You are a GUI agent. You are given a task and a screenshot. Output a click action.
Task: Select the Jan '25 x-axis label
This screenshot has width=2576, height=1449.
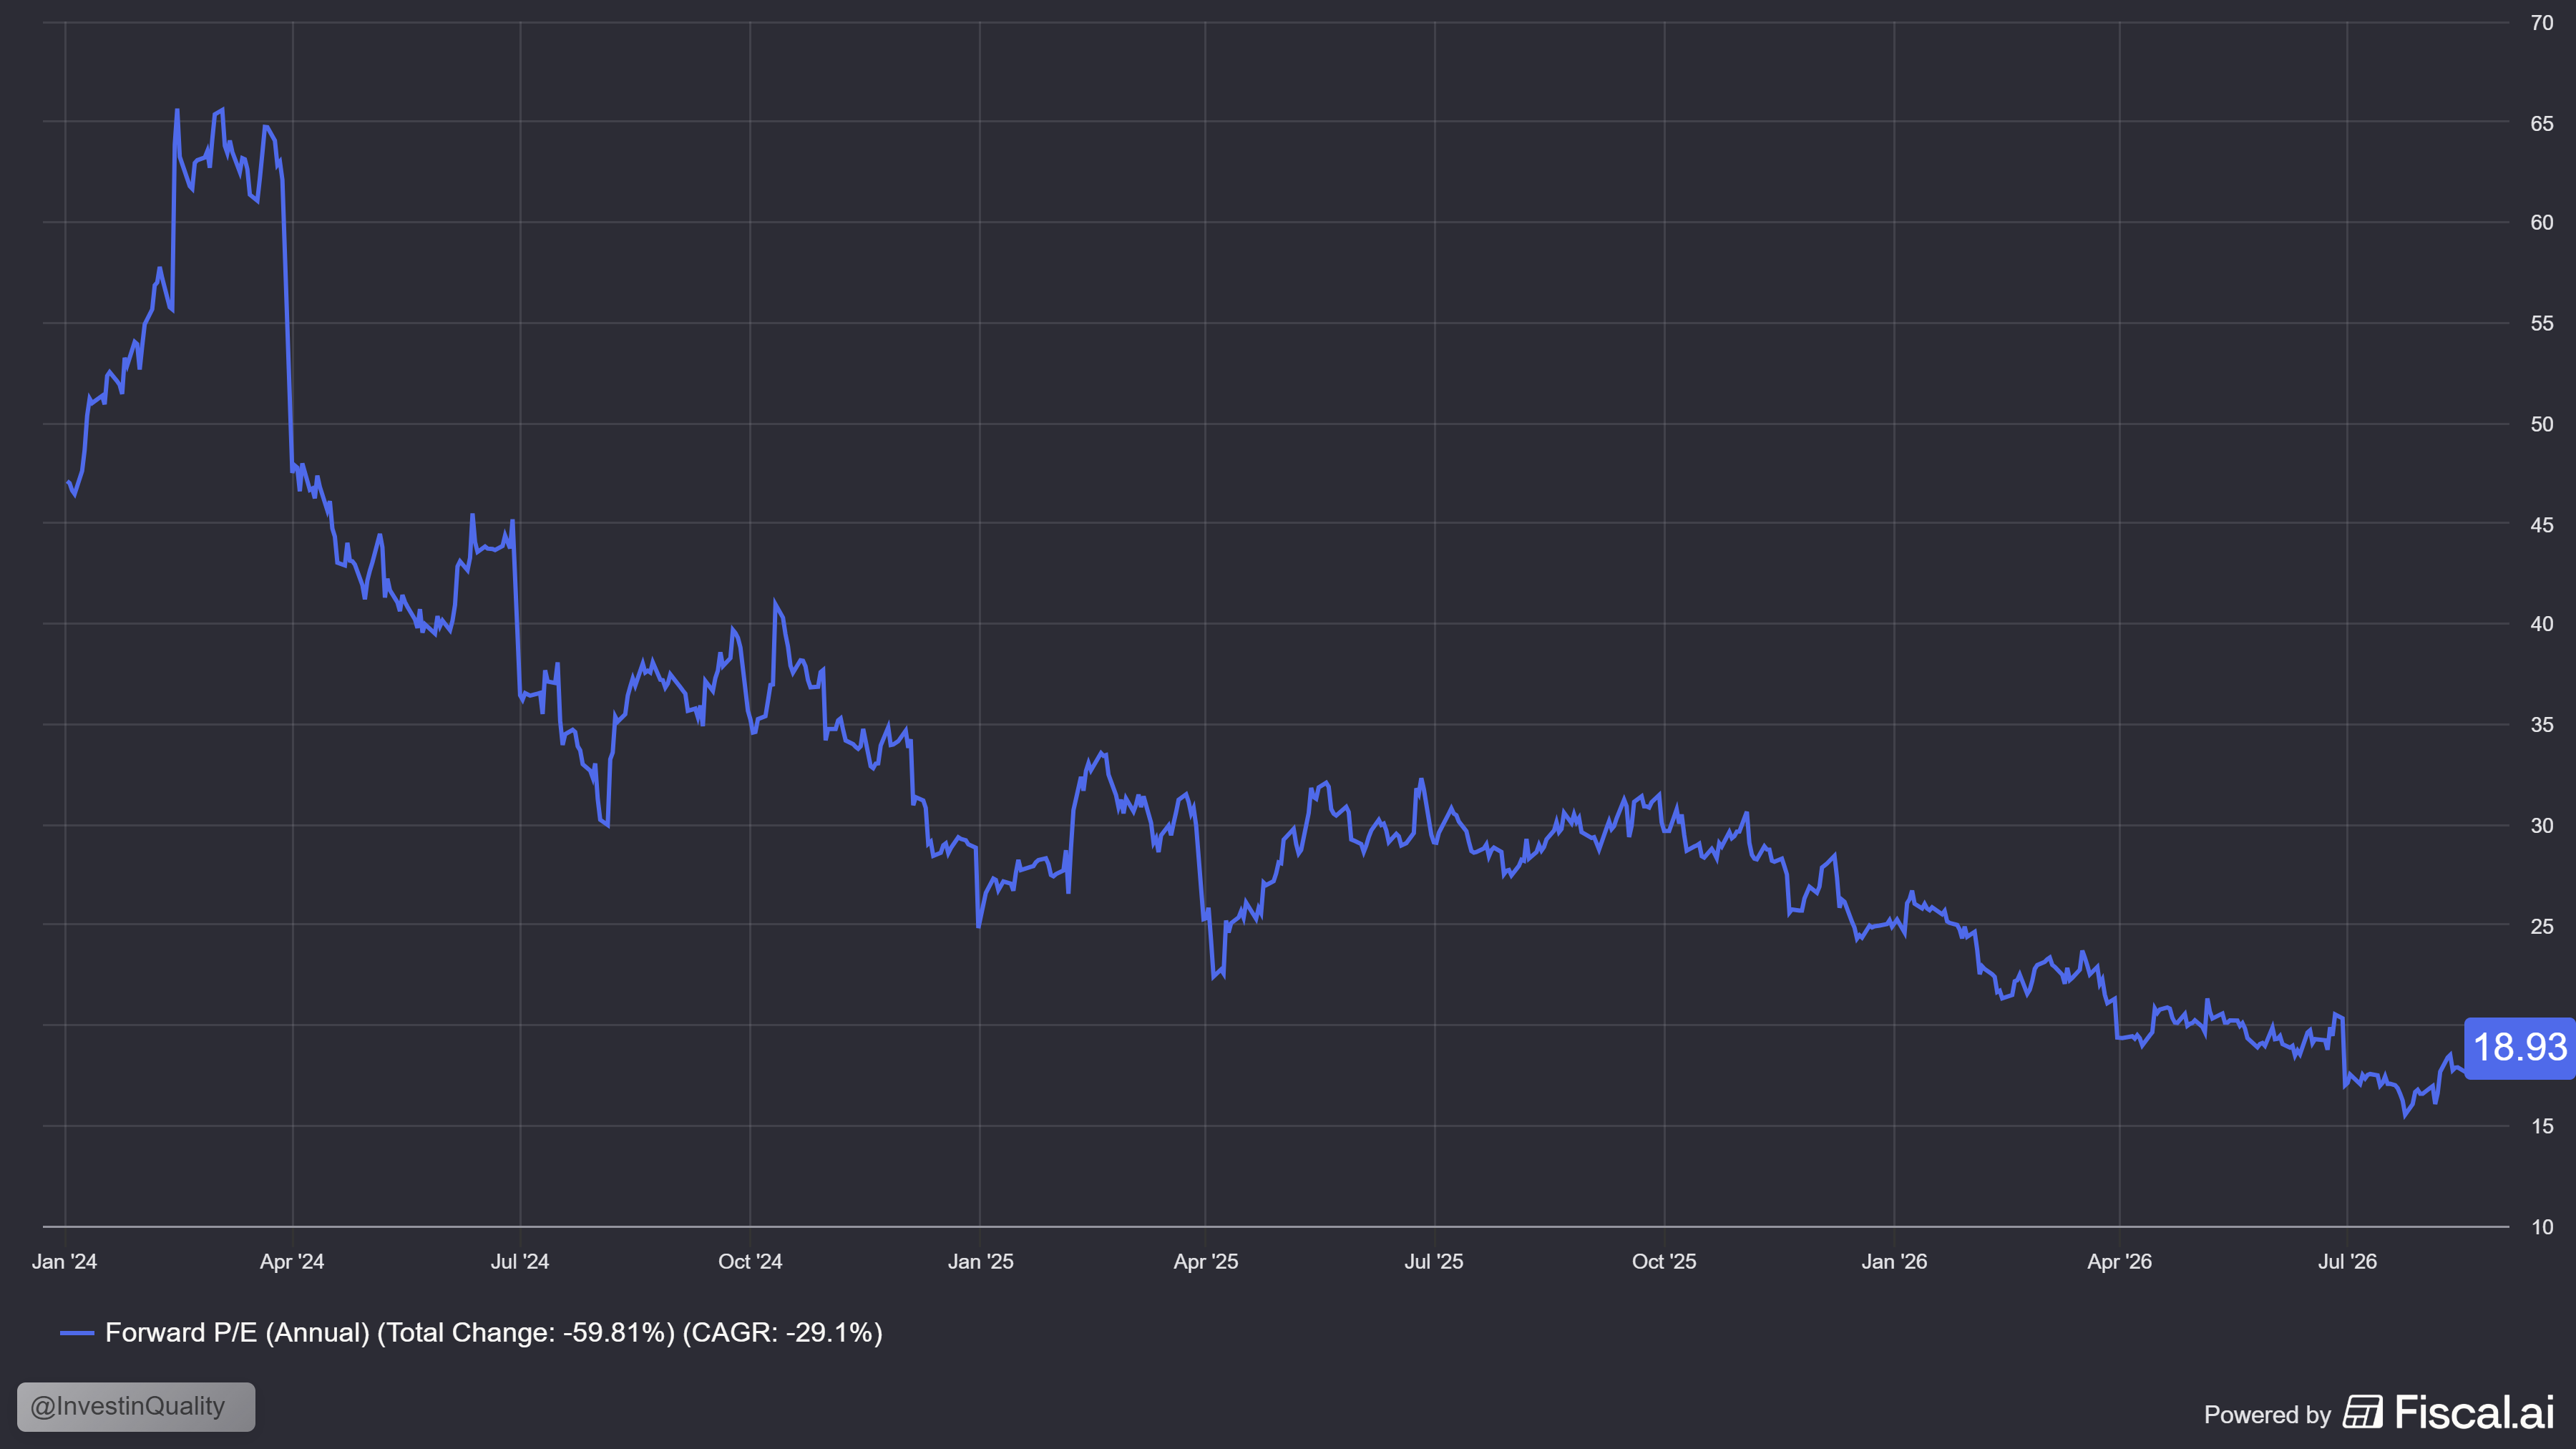click(980, 1262)
